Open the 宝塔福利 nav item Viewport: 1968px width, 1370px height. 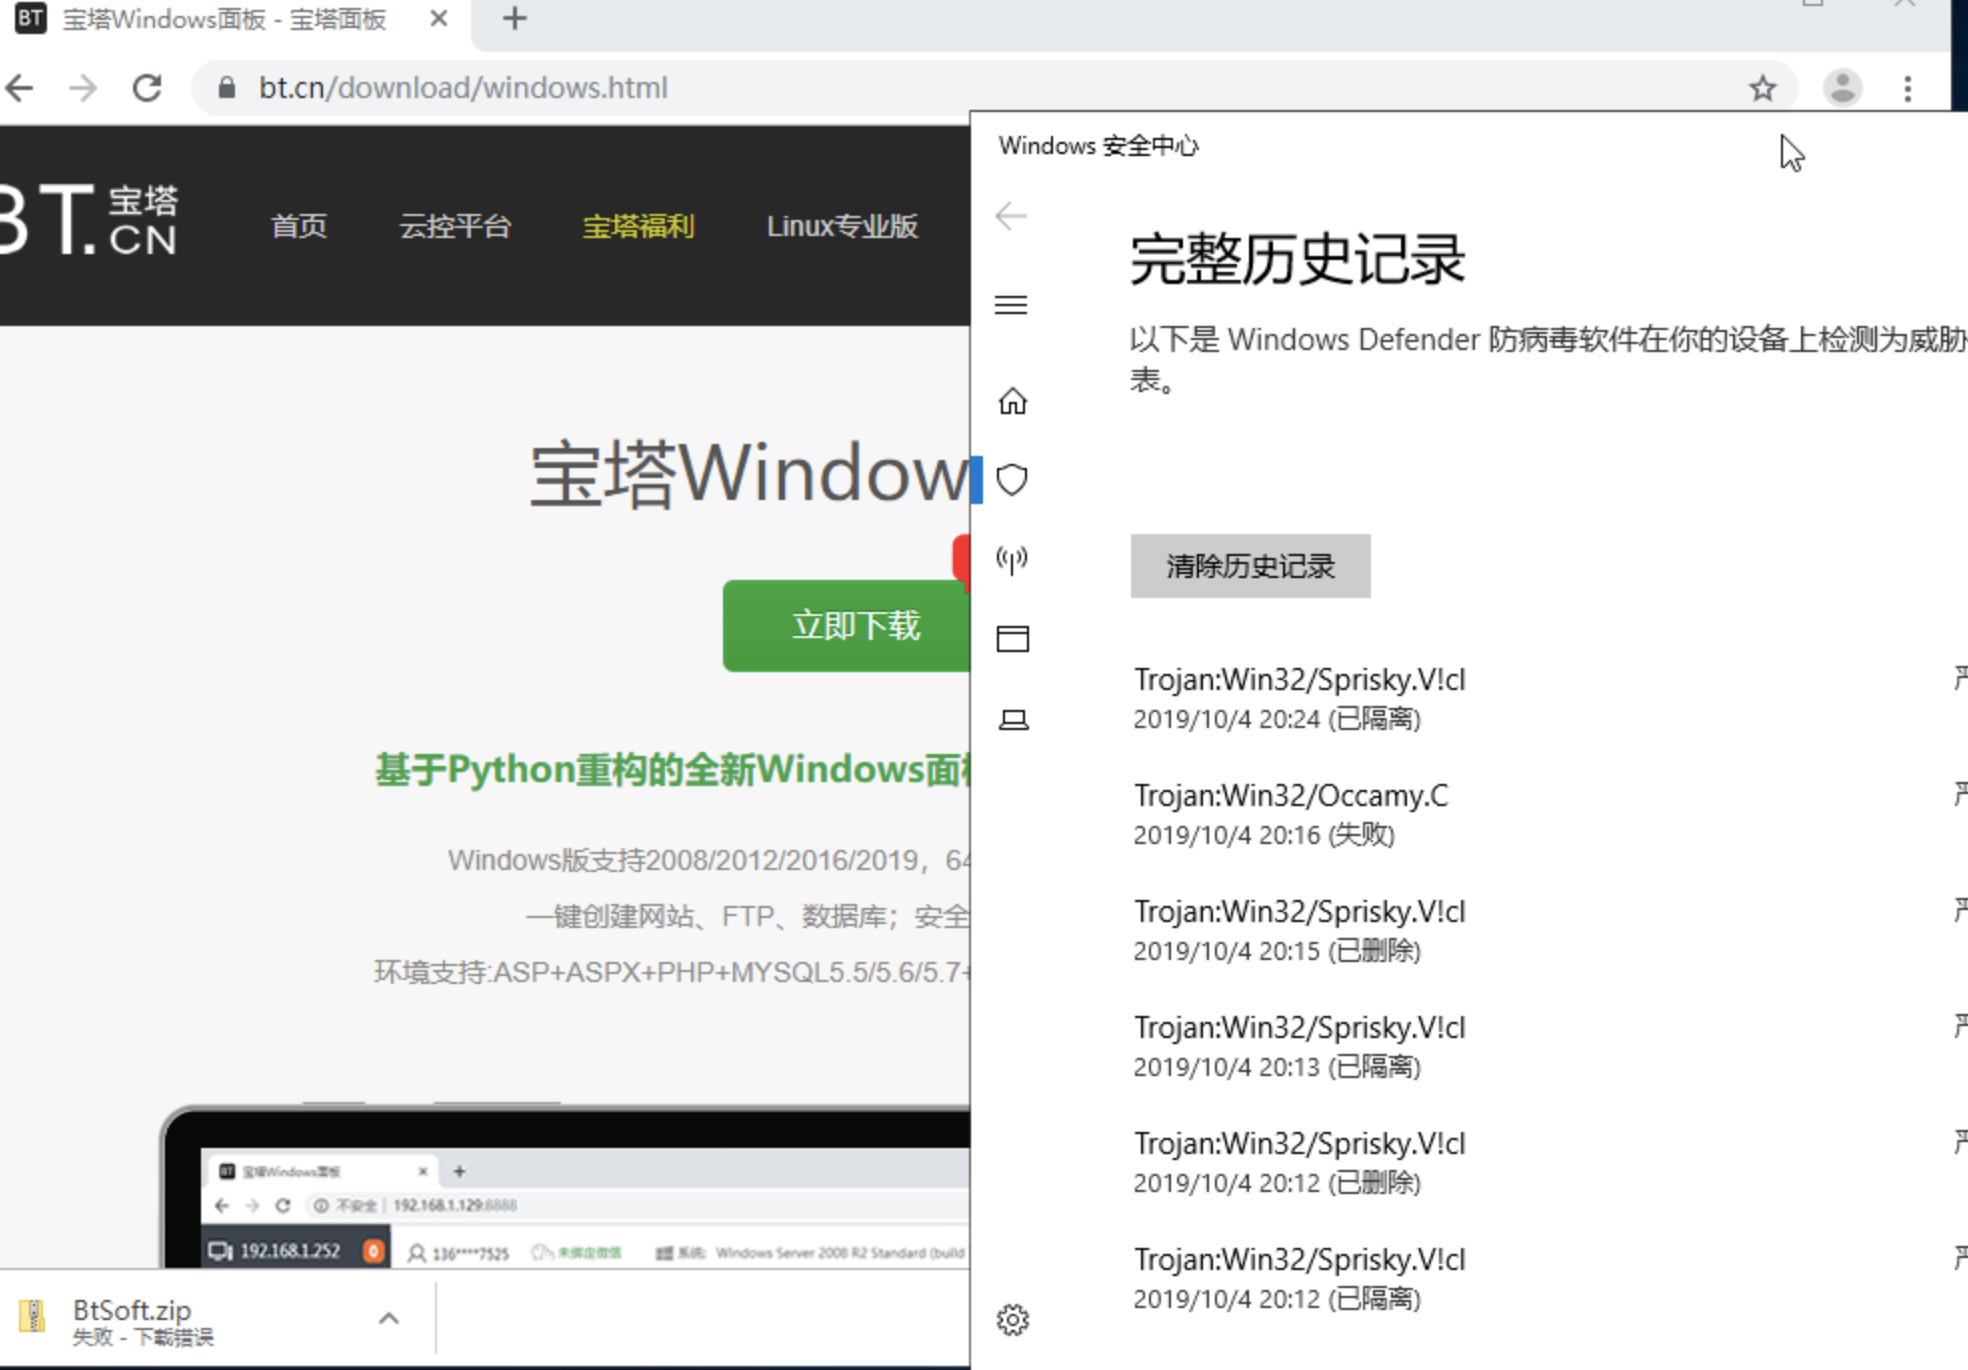(x=638, y=226)
